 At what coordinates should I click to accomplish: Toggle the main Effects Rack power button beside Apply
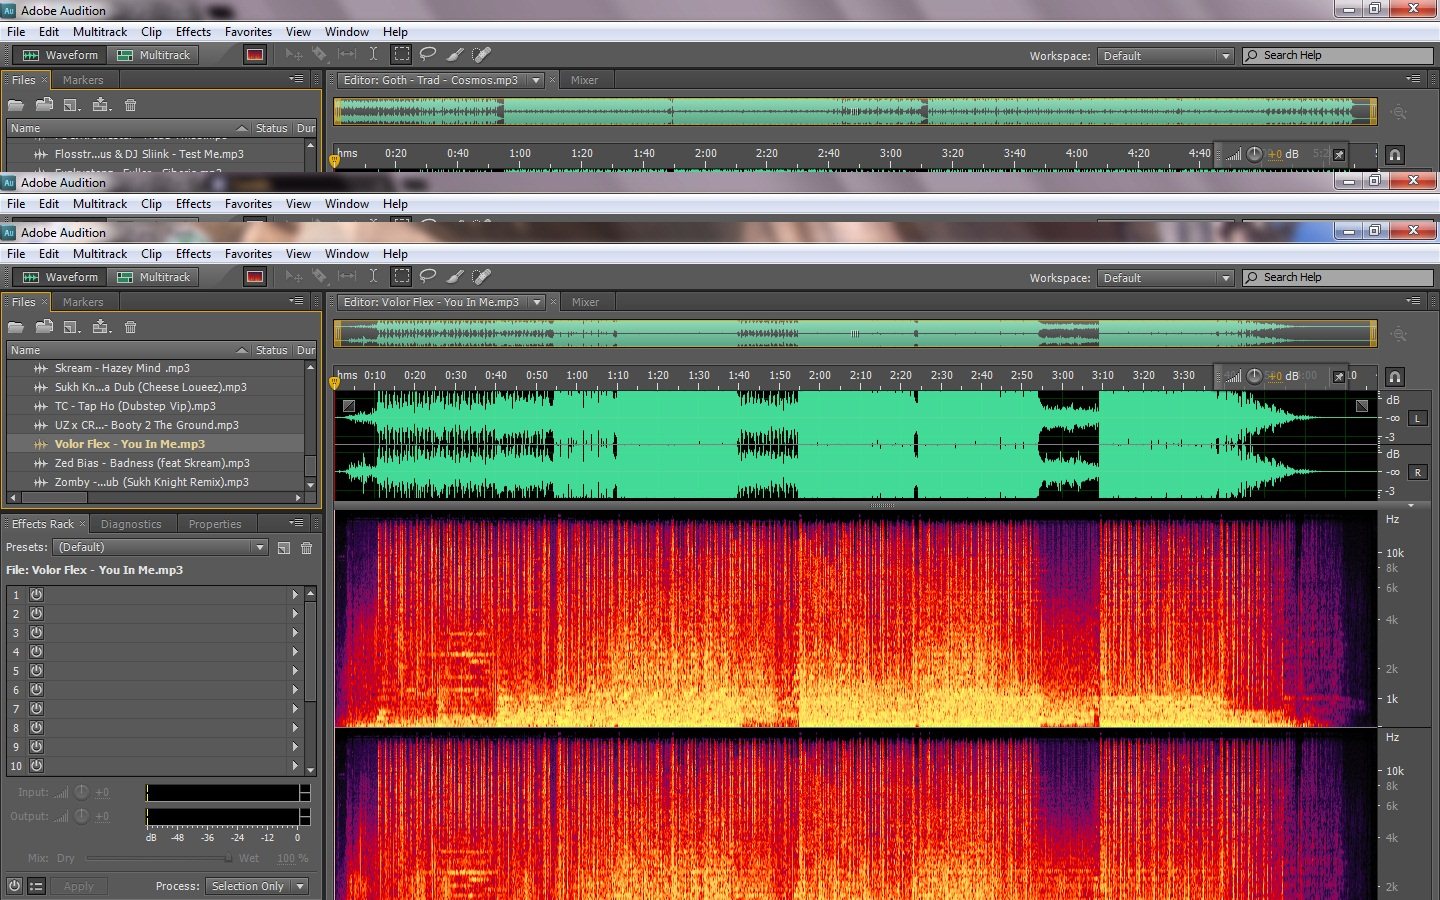[14, 886]
